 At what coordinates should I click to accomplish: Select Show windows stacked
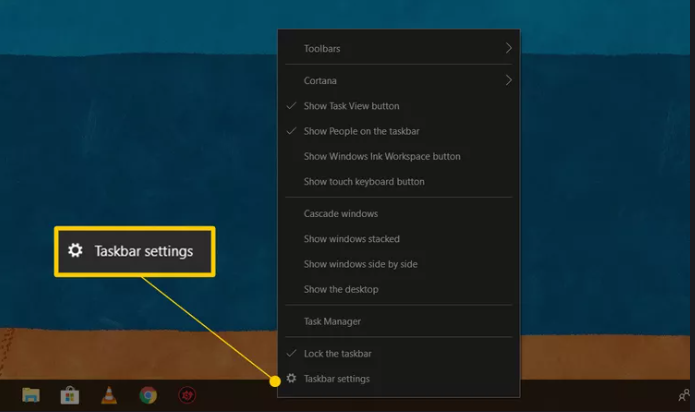pos(399,239)
